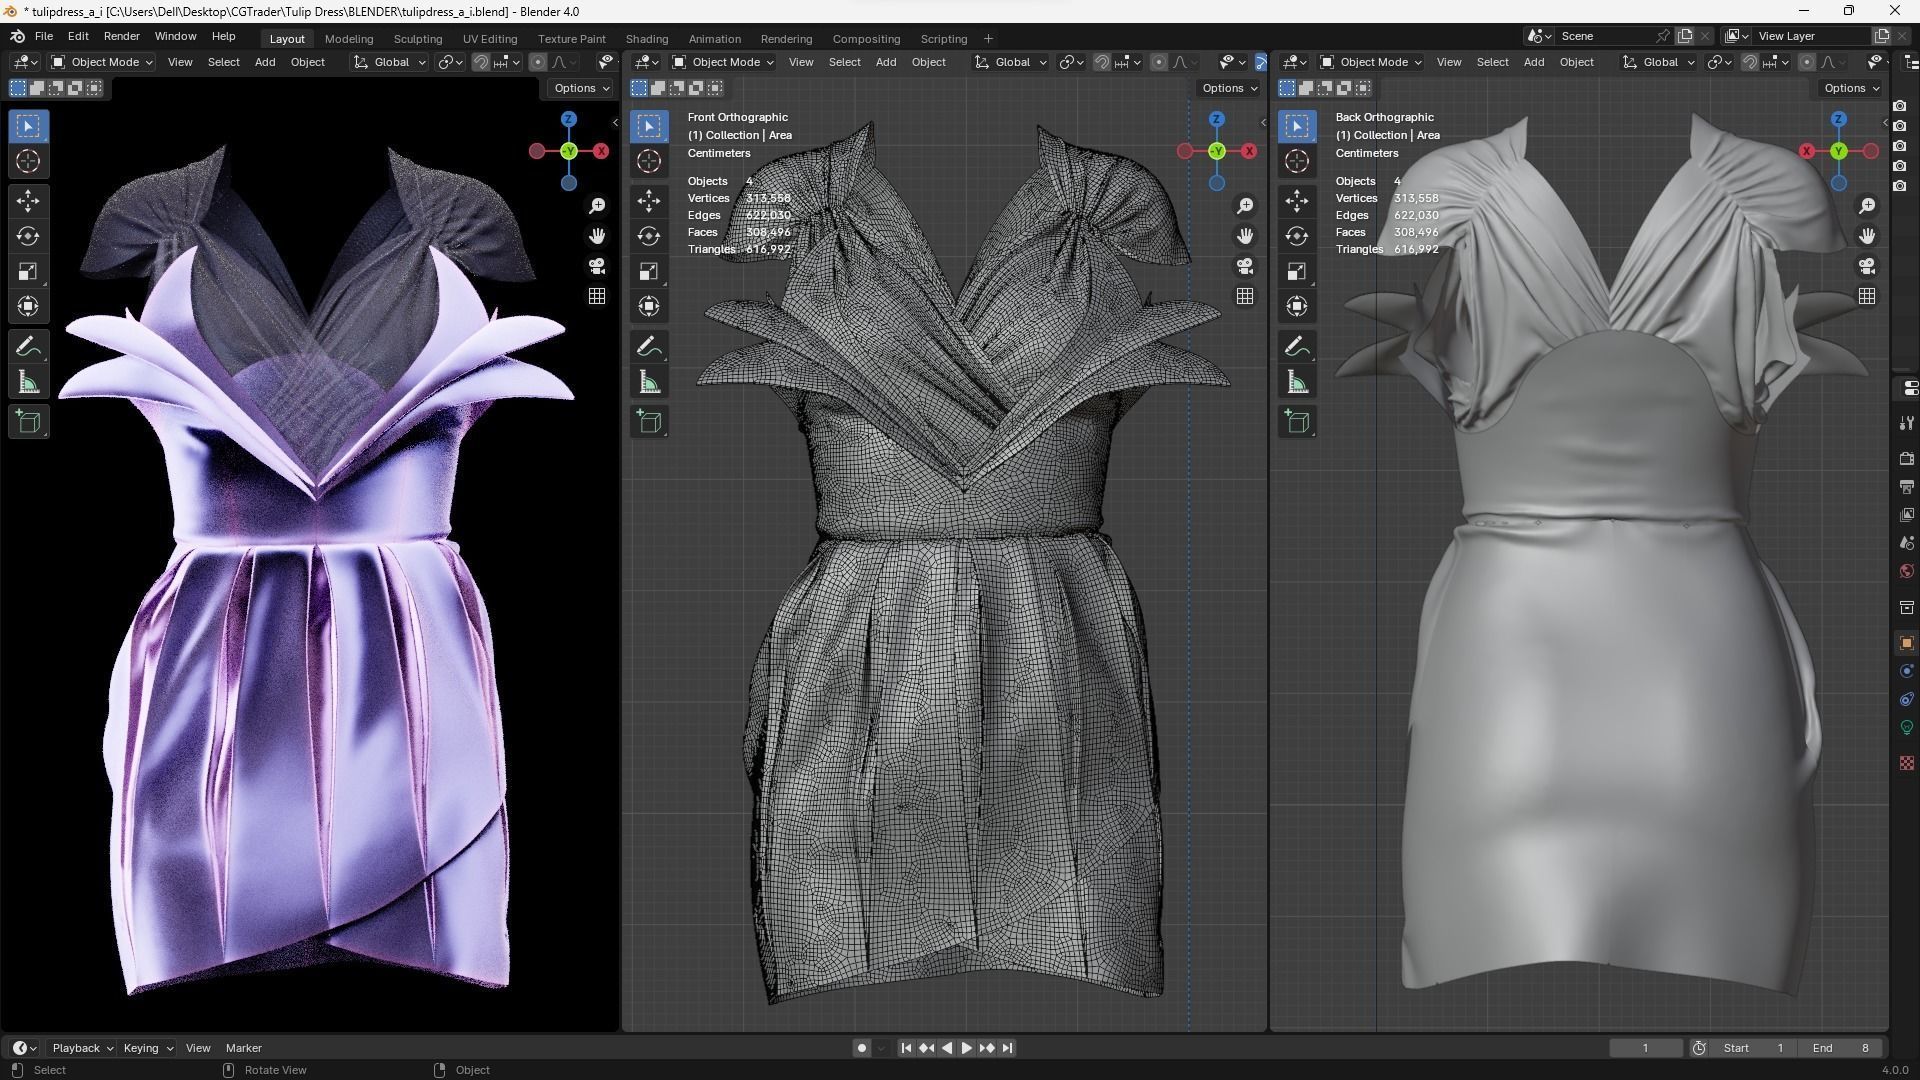The height and width of the screenshot is (1080, 1920).
Task: Click Marker in the timeline header
Action: 244,1048
